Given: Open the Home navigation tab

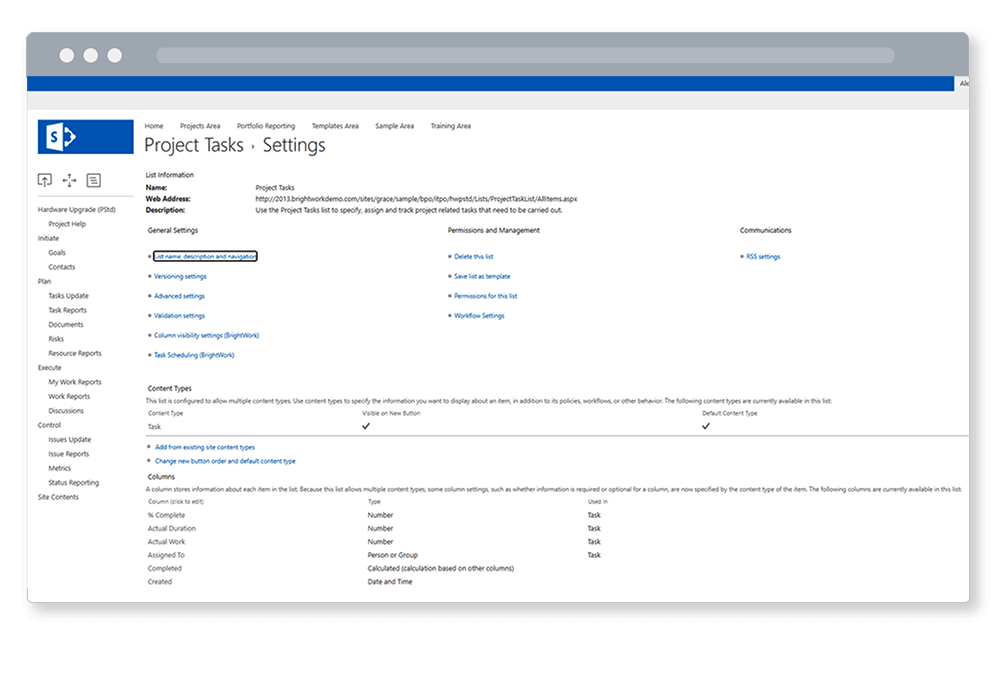Looking at the screenshot, I should tap(153, 126).
